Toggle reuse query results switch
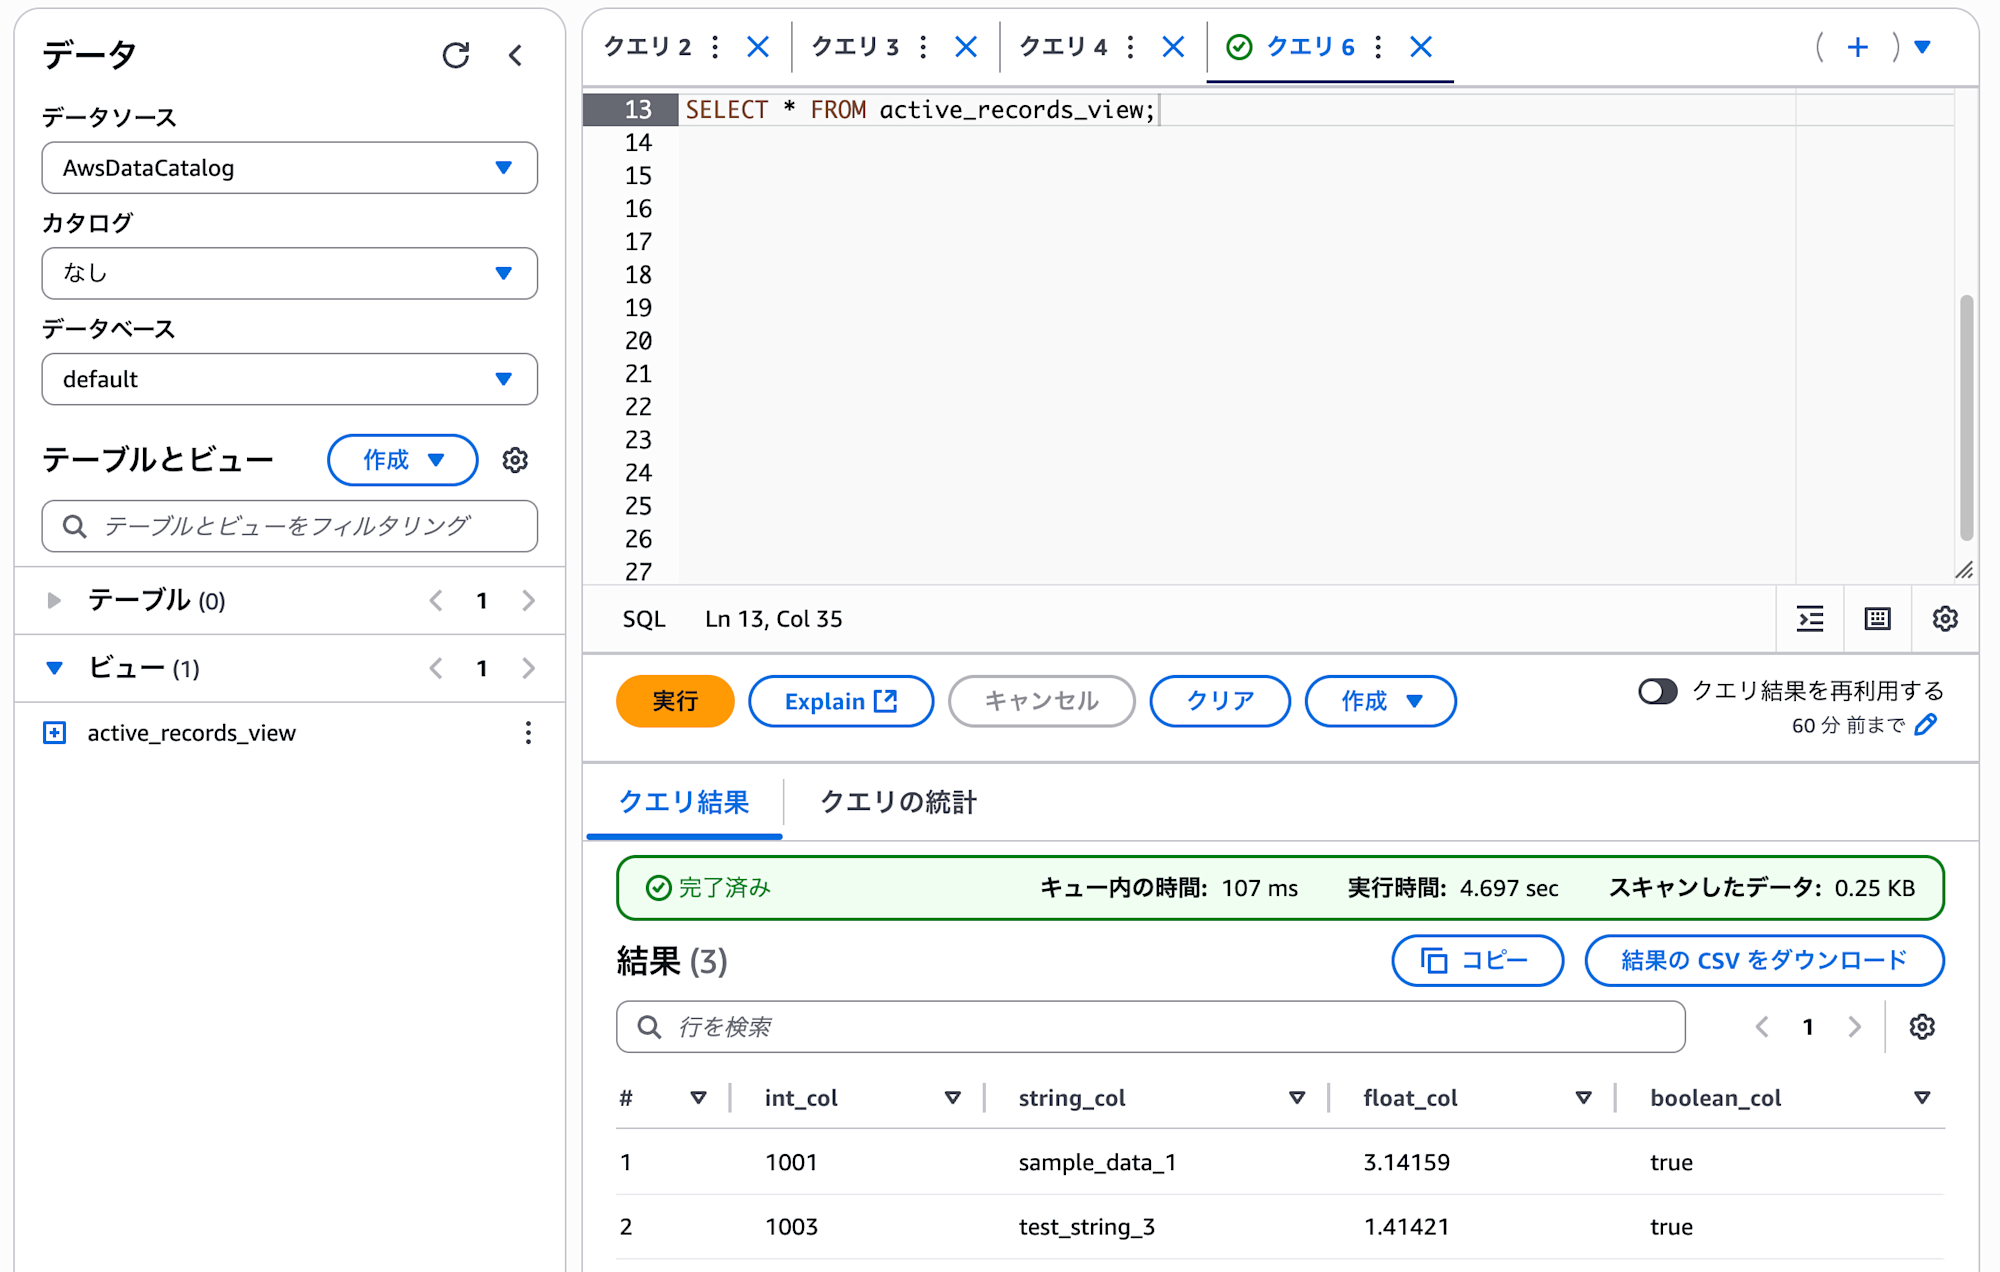Viewport: 2000px width, 1272px height. point(1657,691)
